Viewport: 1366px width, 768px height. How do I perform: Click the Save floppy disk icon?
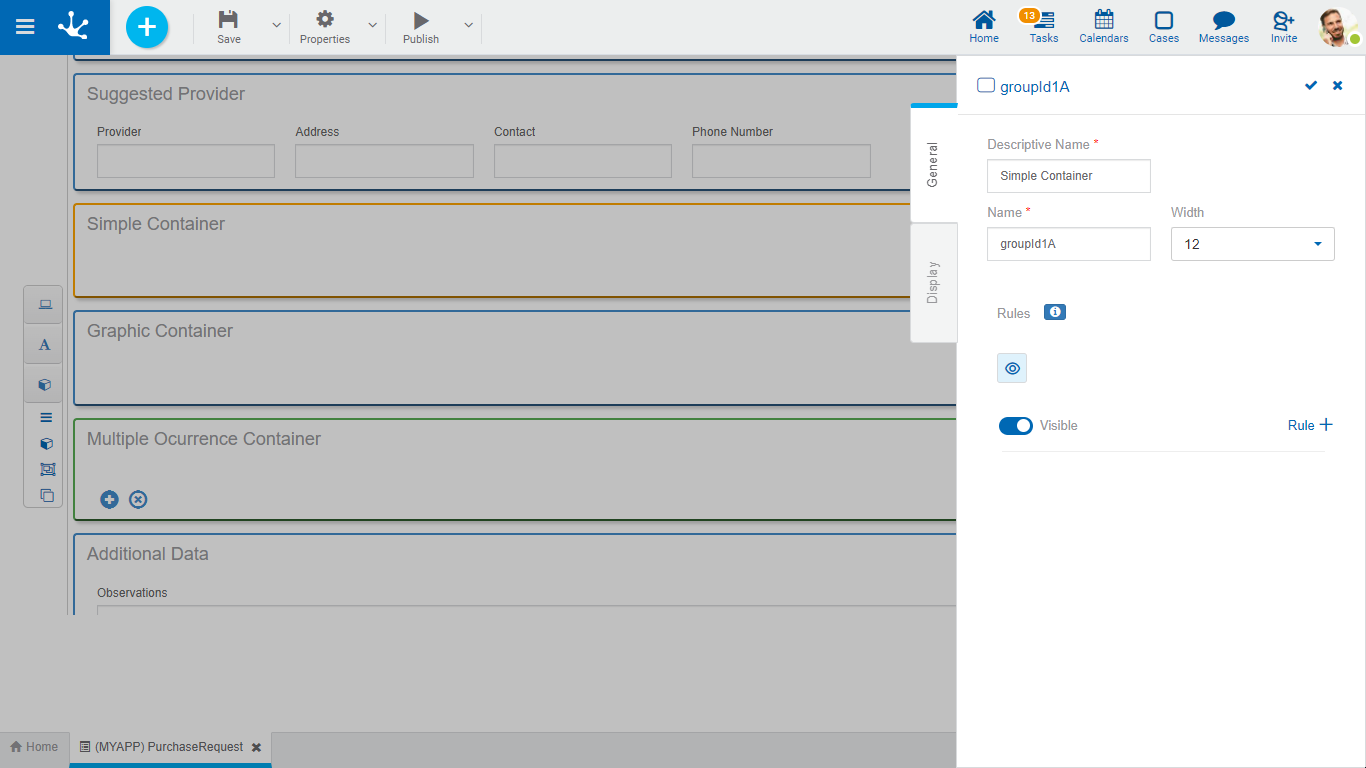pyautogui.click(x=229, y=20)
